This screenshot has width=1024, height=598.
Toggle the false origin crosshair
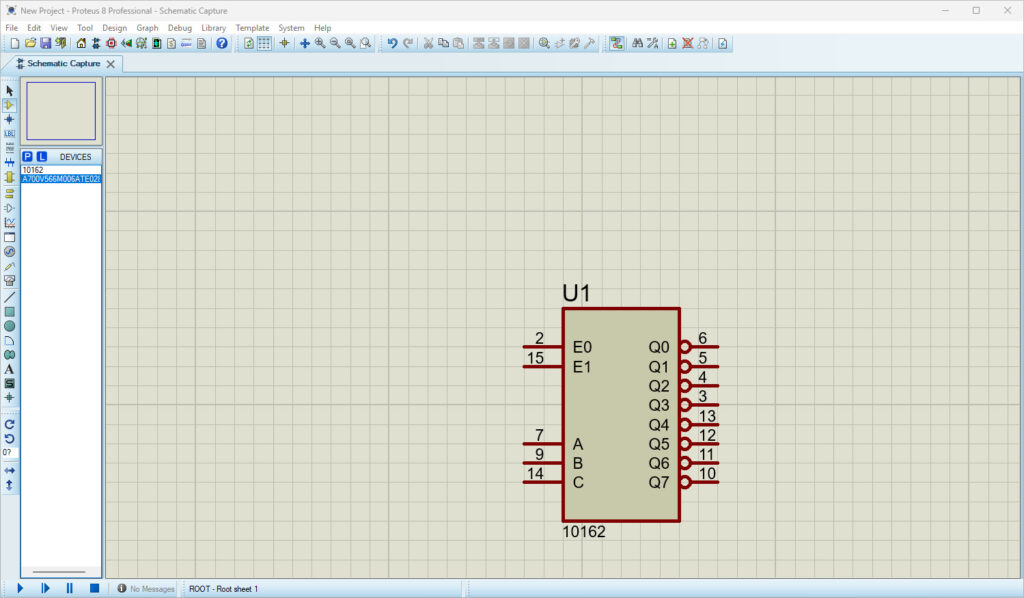pos(284,44)
